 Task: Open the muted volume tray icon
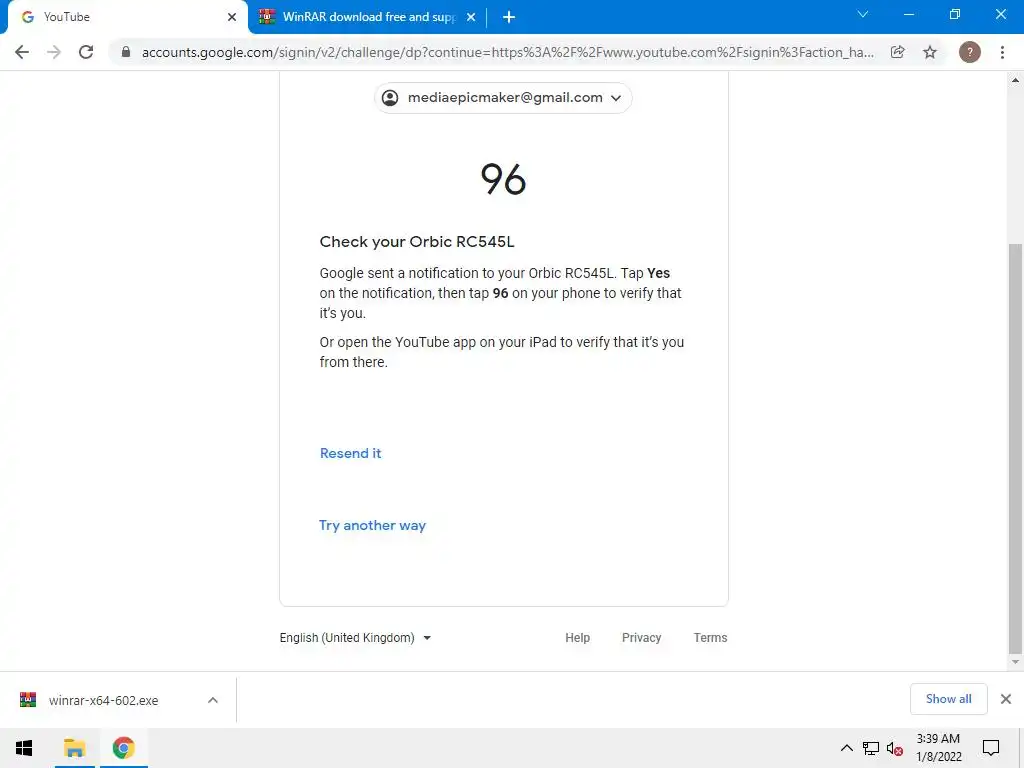[x=895, y=748]
